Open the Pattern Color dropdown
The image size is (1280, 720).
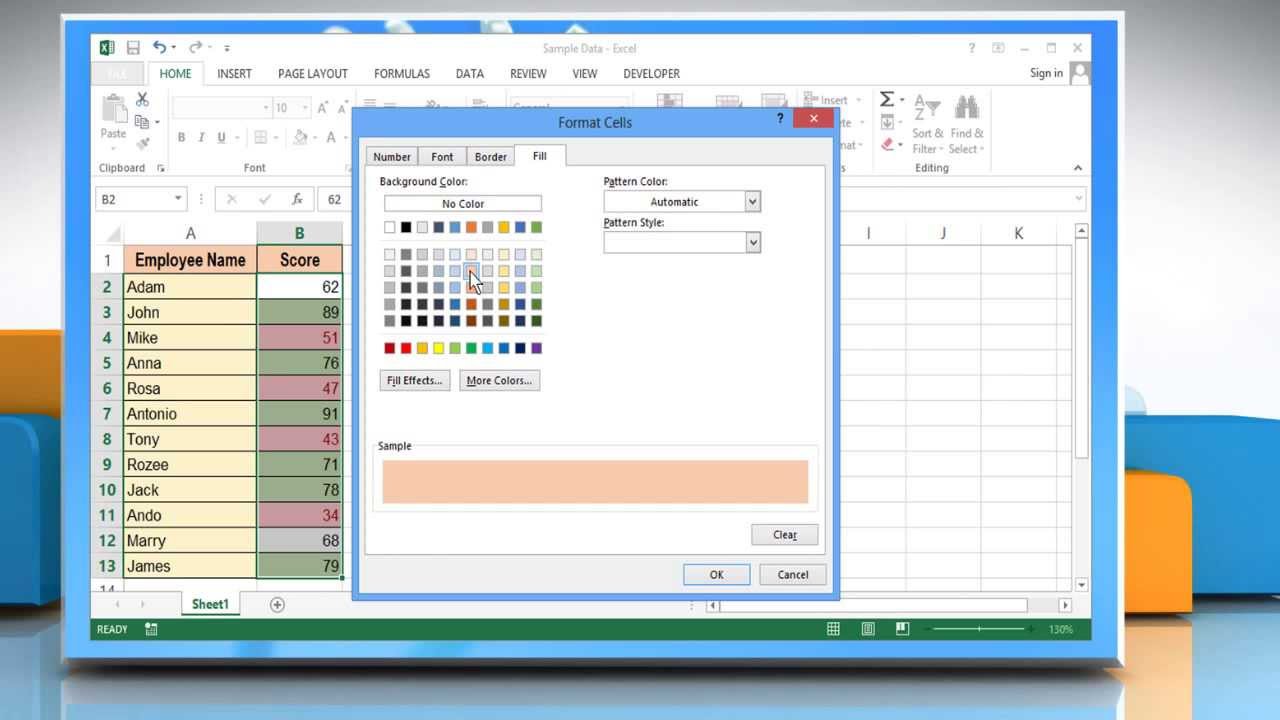[752, 201]
